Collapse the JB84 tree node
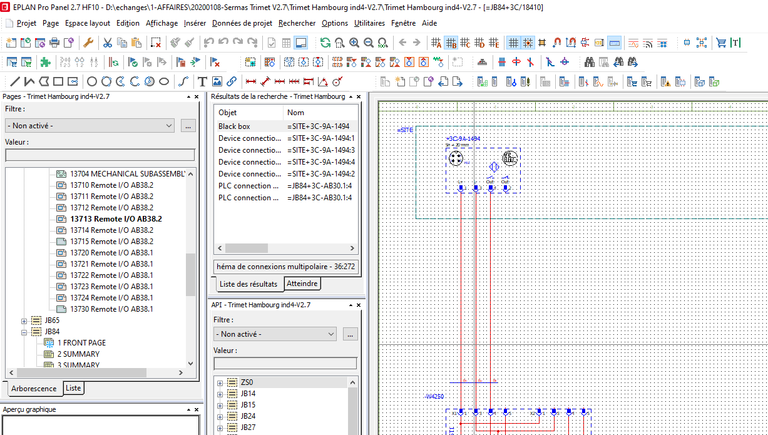This screenshot has height=435, width=768. (x=24, y=332)
